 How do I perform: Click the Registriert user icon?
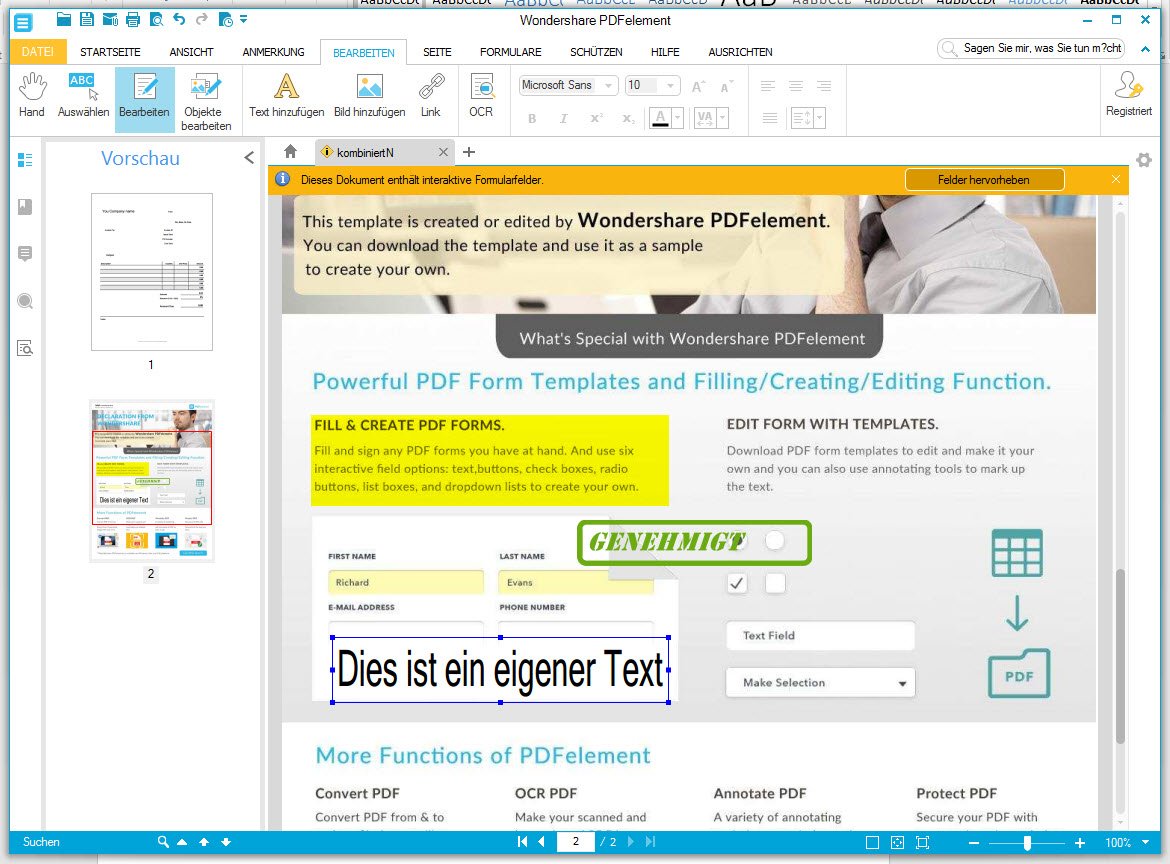coord(1128,94)
